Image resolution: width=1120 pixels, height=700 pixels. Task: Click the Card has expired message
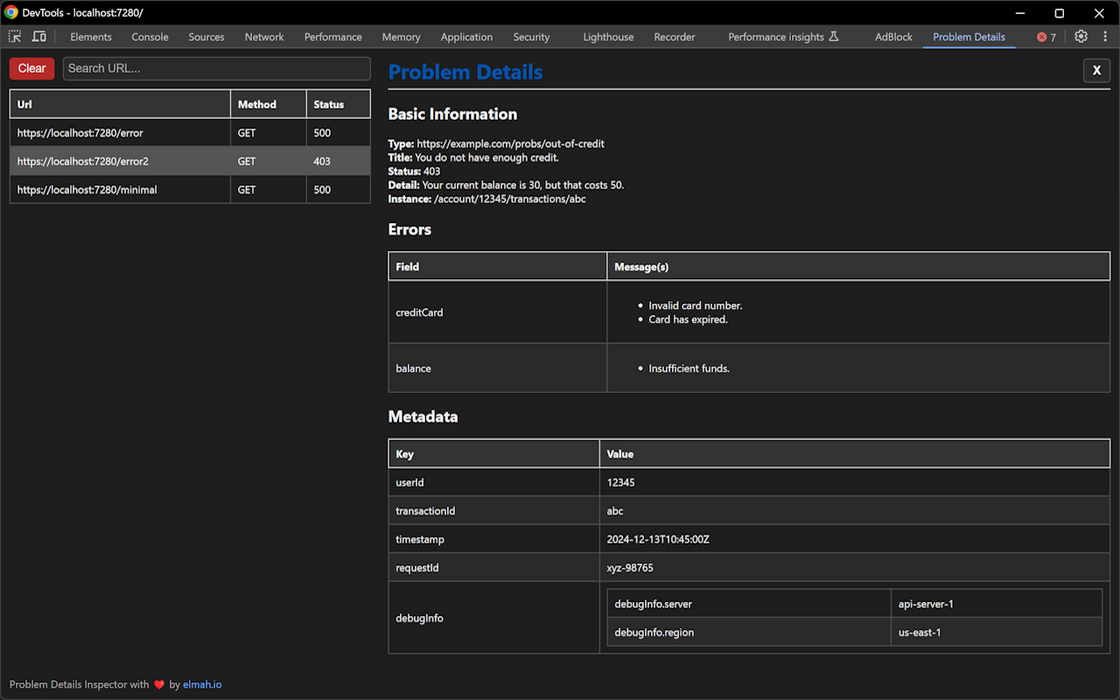[x=688, y=319]
